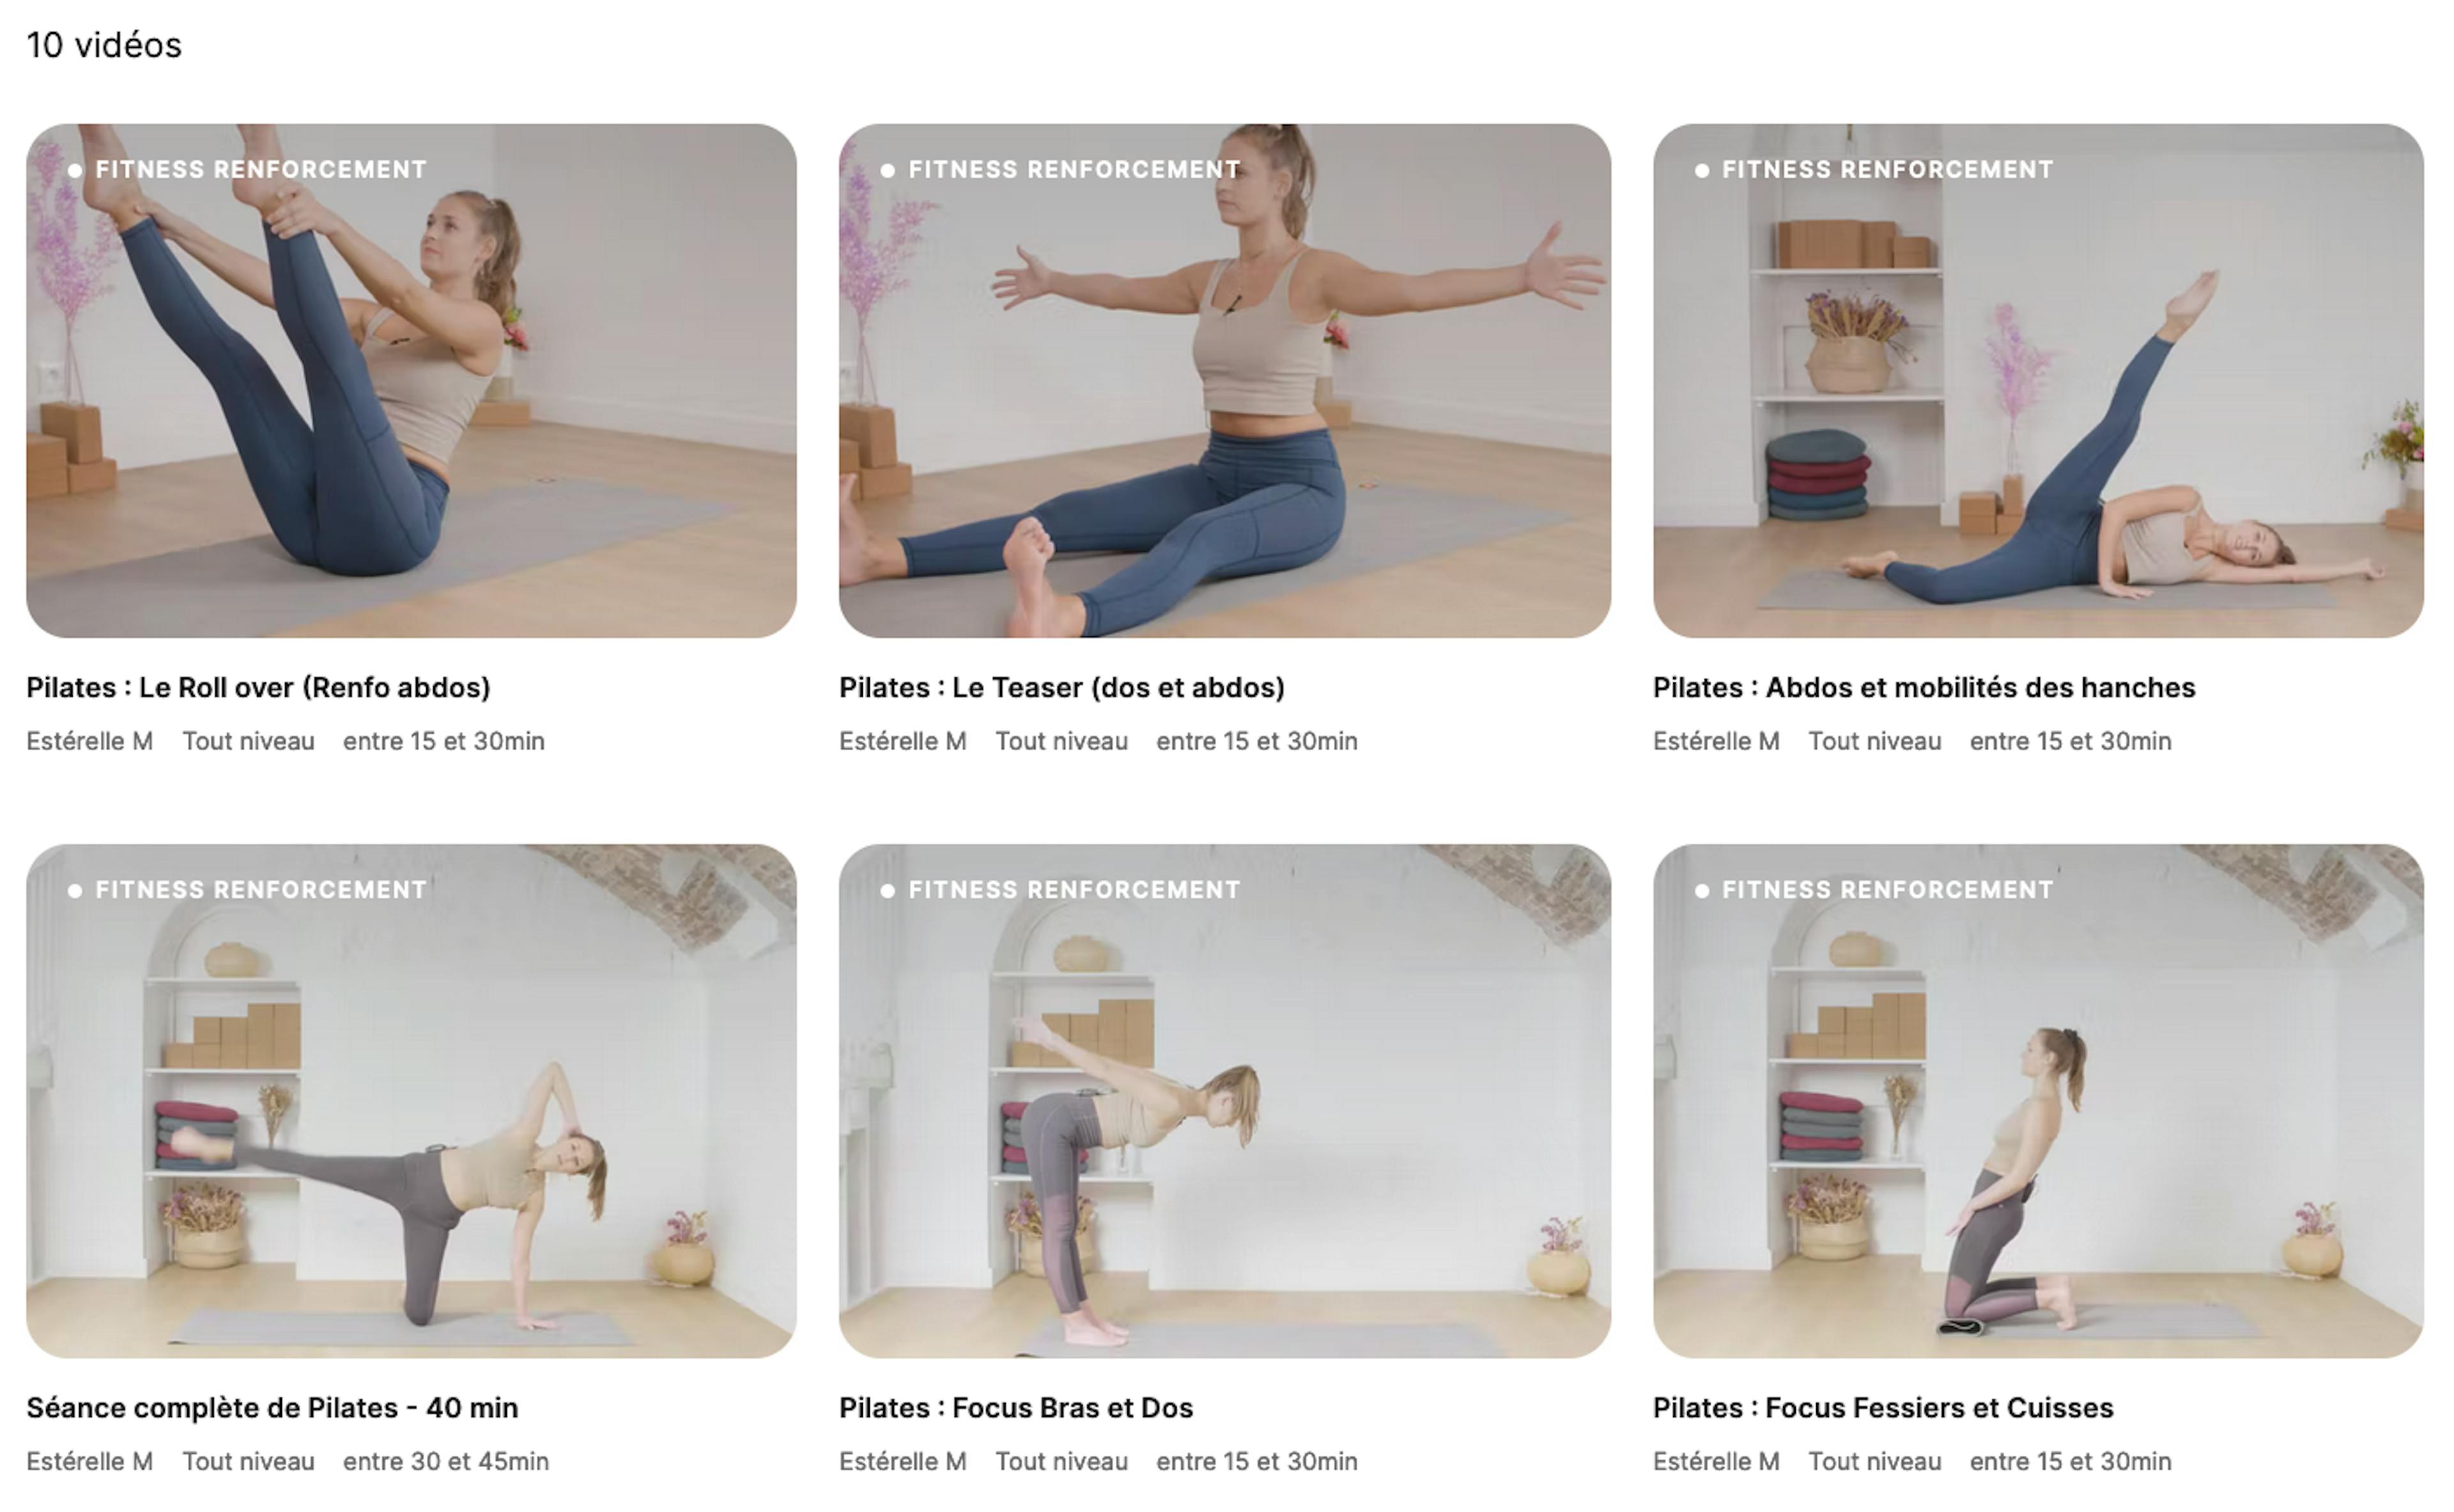This screenshot has width=2454, height=1512.
Task: Click title 'Pilates : Le Teaser (dos et abdos)'
Action: pos(1062,688)
